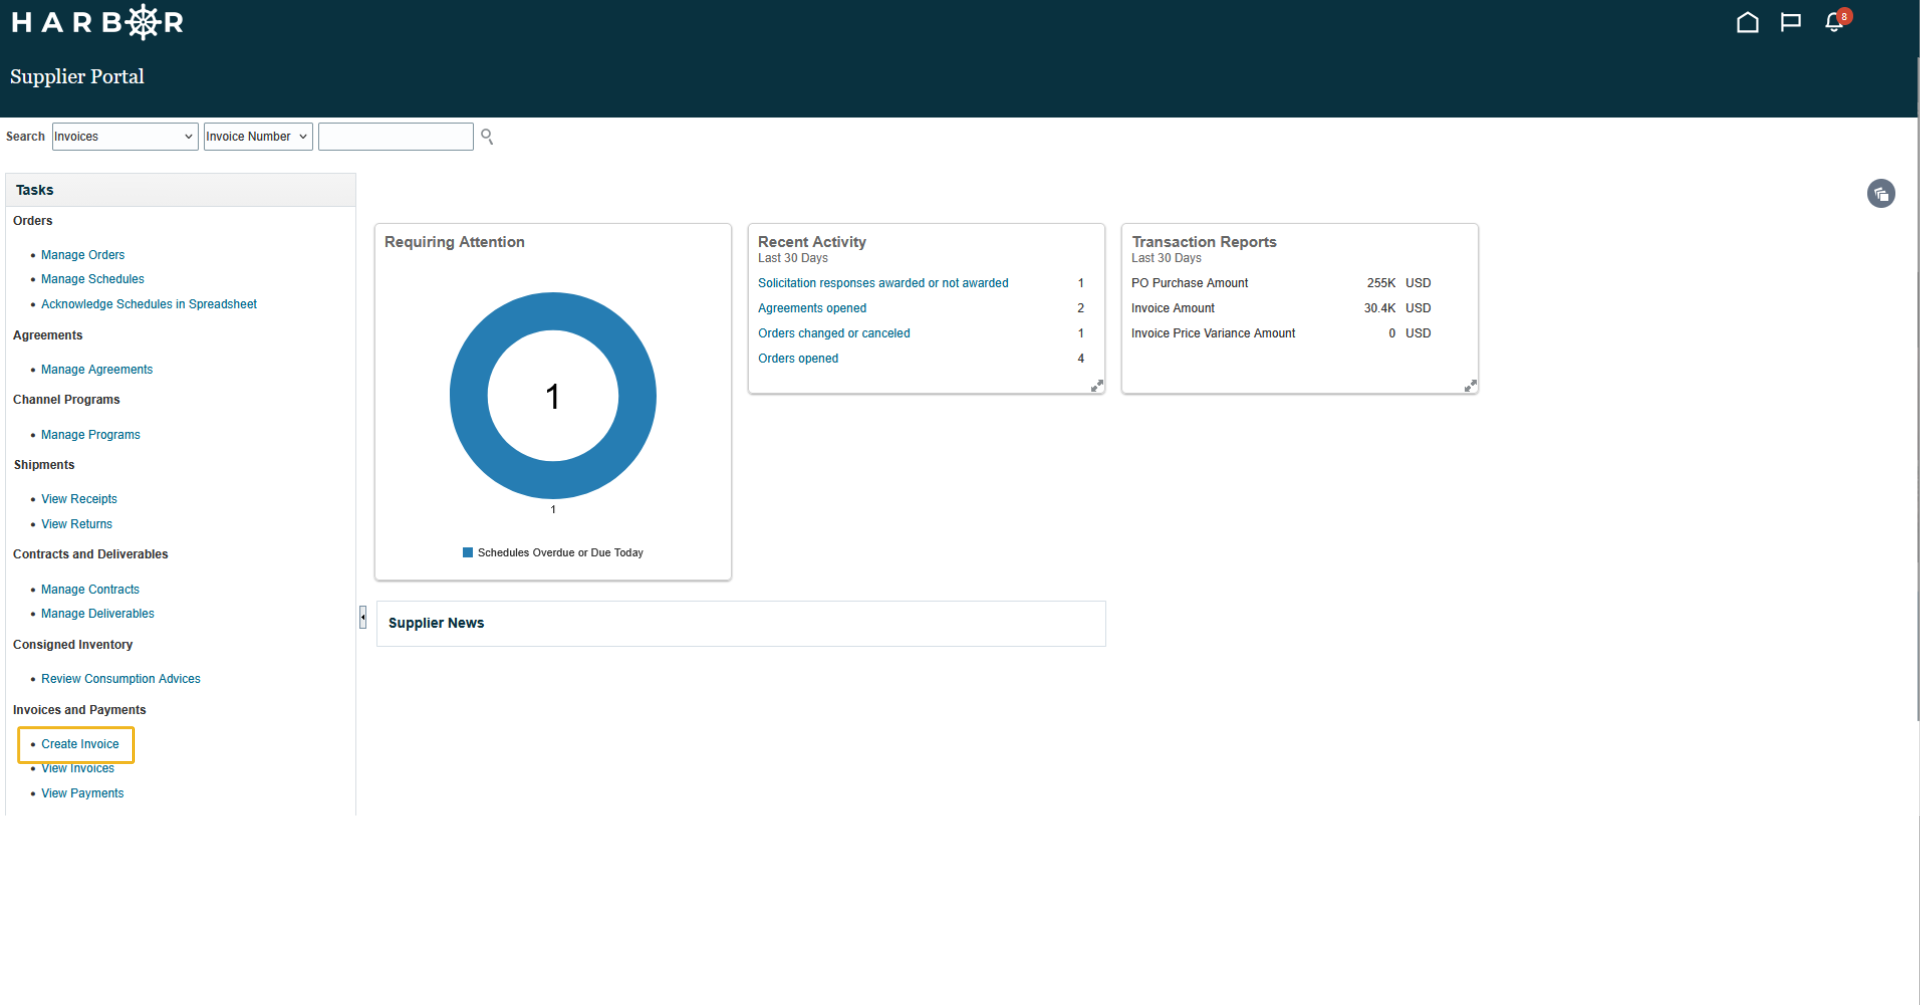
Task: Open Manage Deliverables link
Action: click(97, 614)
